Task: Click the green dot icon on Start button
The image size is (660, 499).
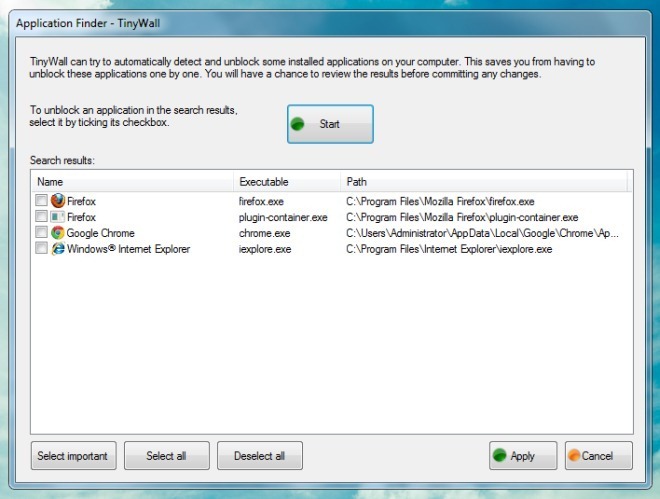Action: click(x=298, y=124)
